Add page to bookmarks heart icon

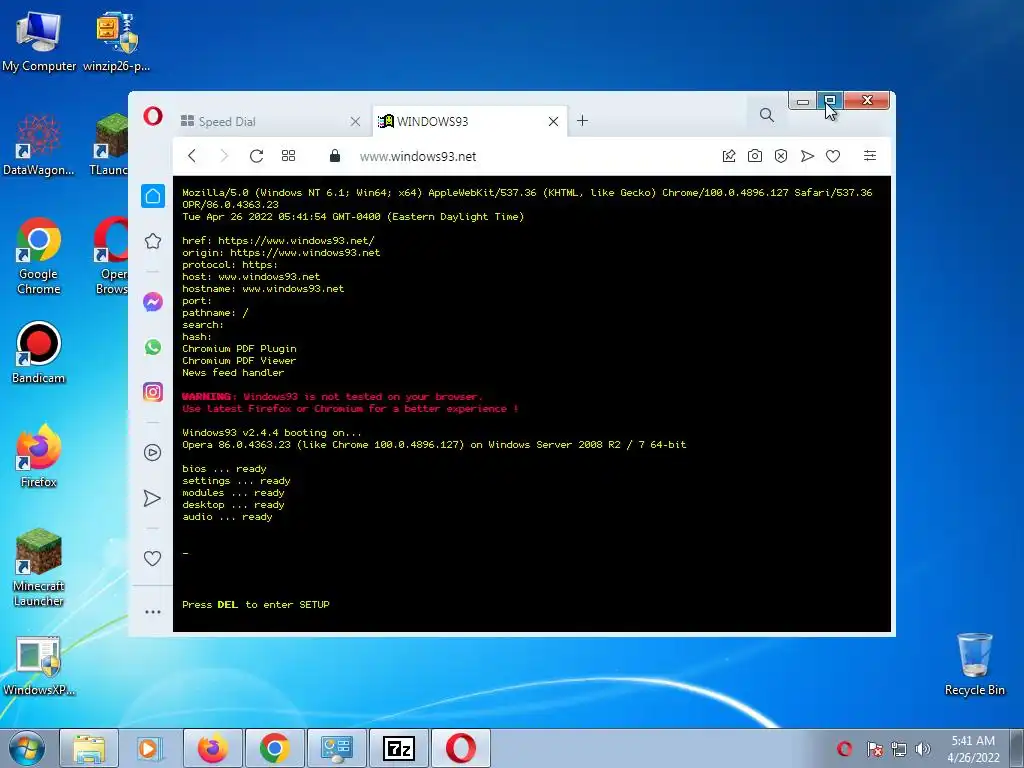tap(833, 156)
